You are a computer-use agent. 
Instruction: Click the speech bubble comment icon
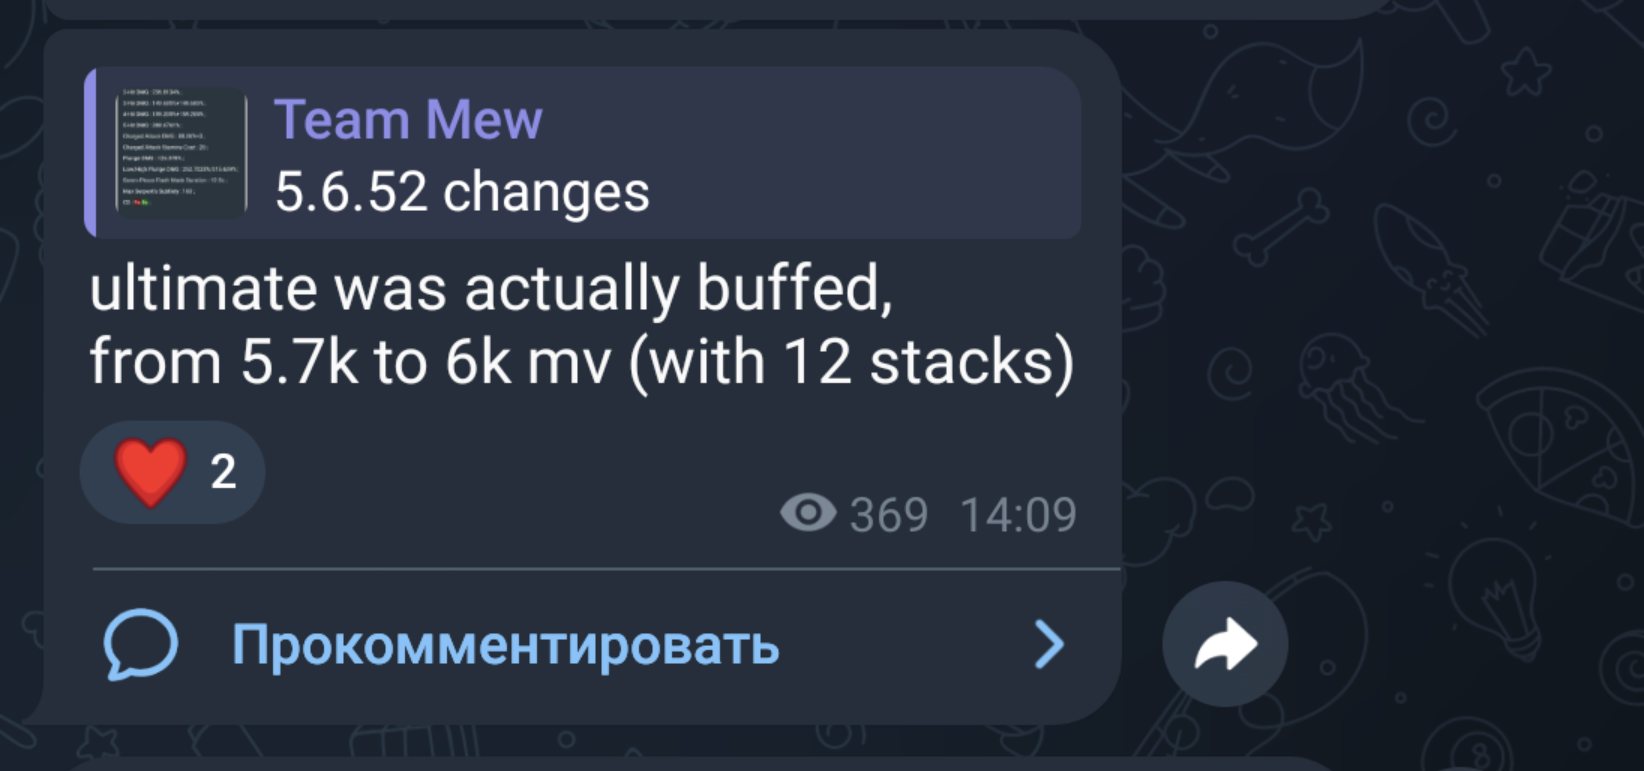(141, 645)
